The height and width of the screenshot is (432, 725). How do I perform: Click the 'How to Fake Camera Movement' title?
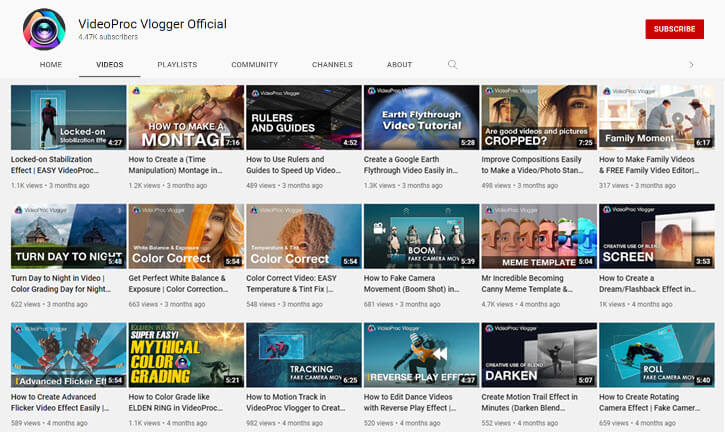(x=420, y=283)
